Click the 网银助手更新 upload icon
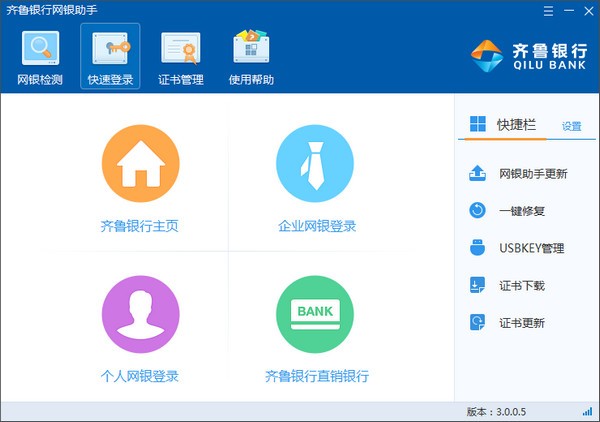Image resolution: width=600 pixels, height=422 pixels. pos(477,173)
